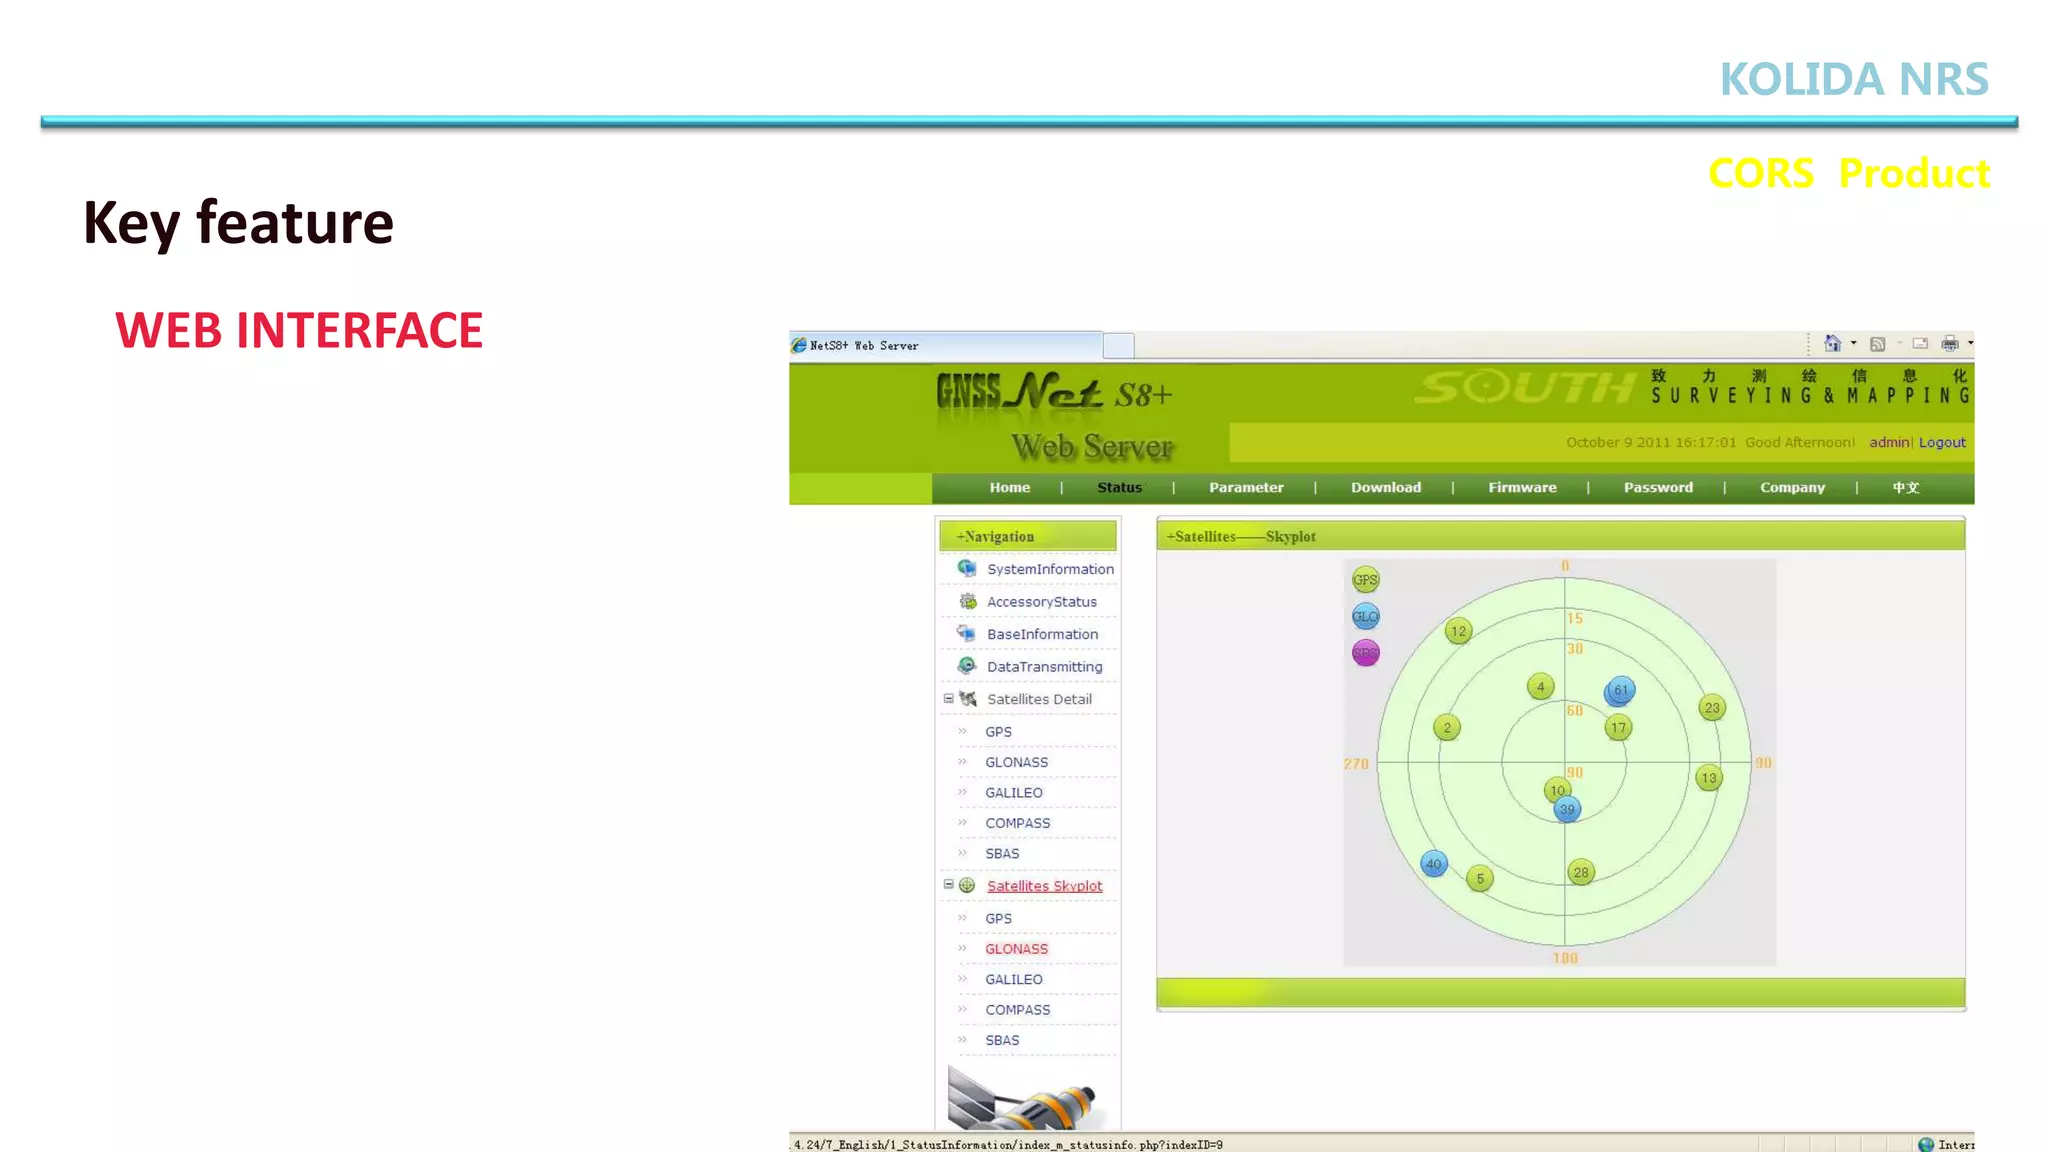This screenshot has height=1152, width=2048.
Task: Select GPS satellite 13 on skyplot
Action: (x=1709, y=778)
